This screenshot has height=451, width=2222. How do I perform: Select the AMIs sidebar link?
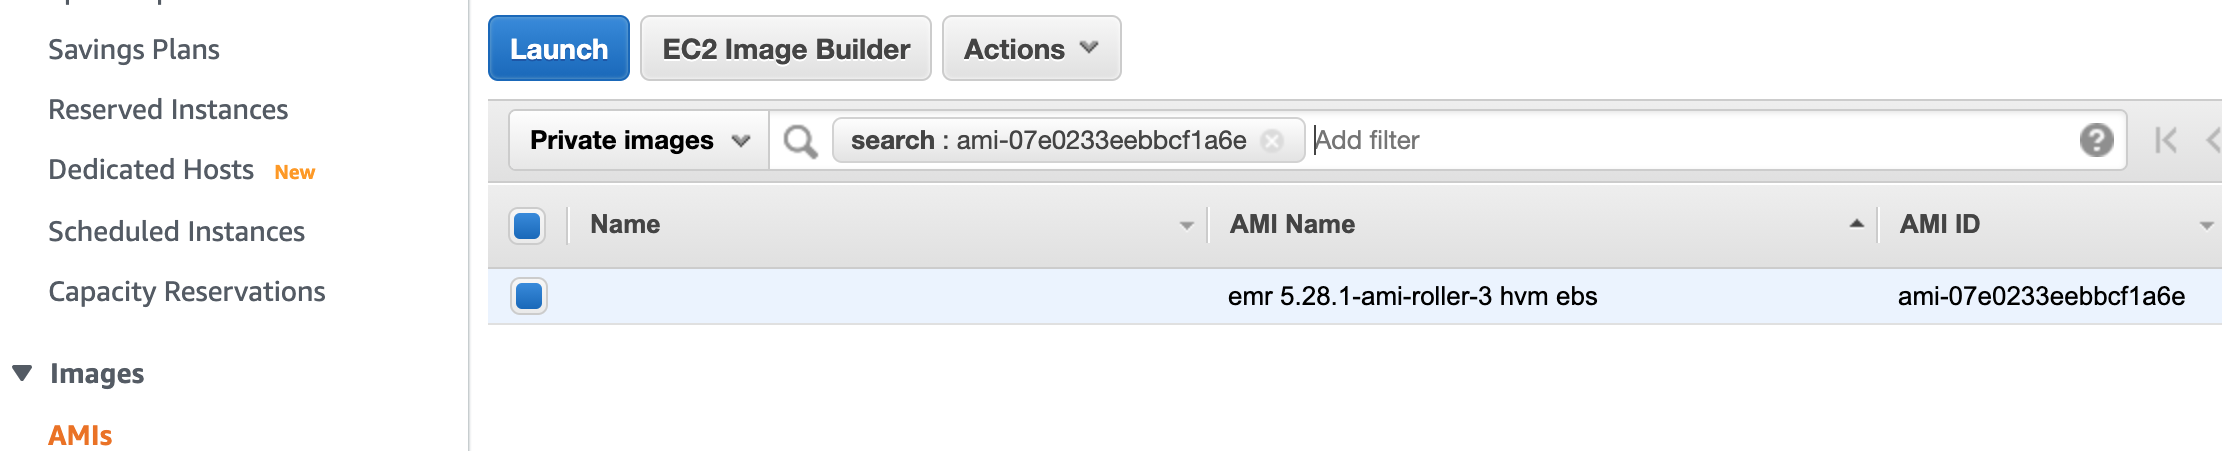(x=80, y=435)
